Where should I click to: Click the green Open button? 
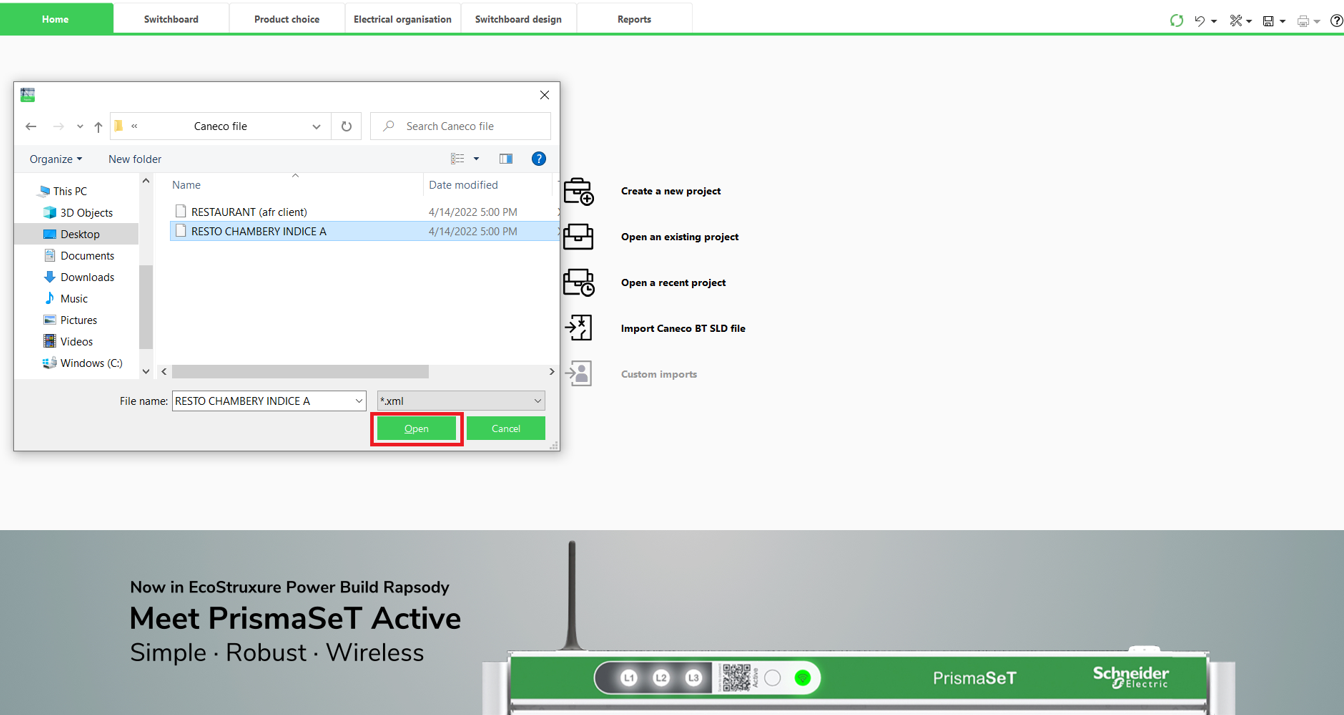(x=416, y=428)
